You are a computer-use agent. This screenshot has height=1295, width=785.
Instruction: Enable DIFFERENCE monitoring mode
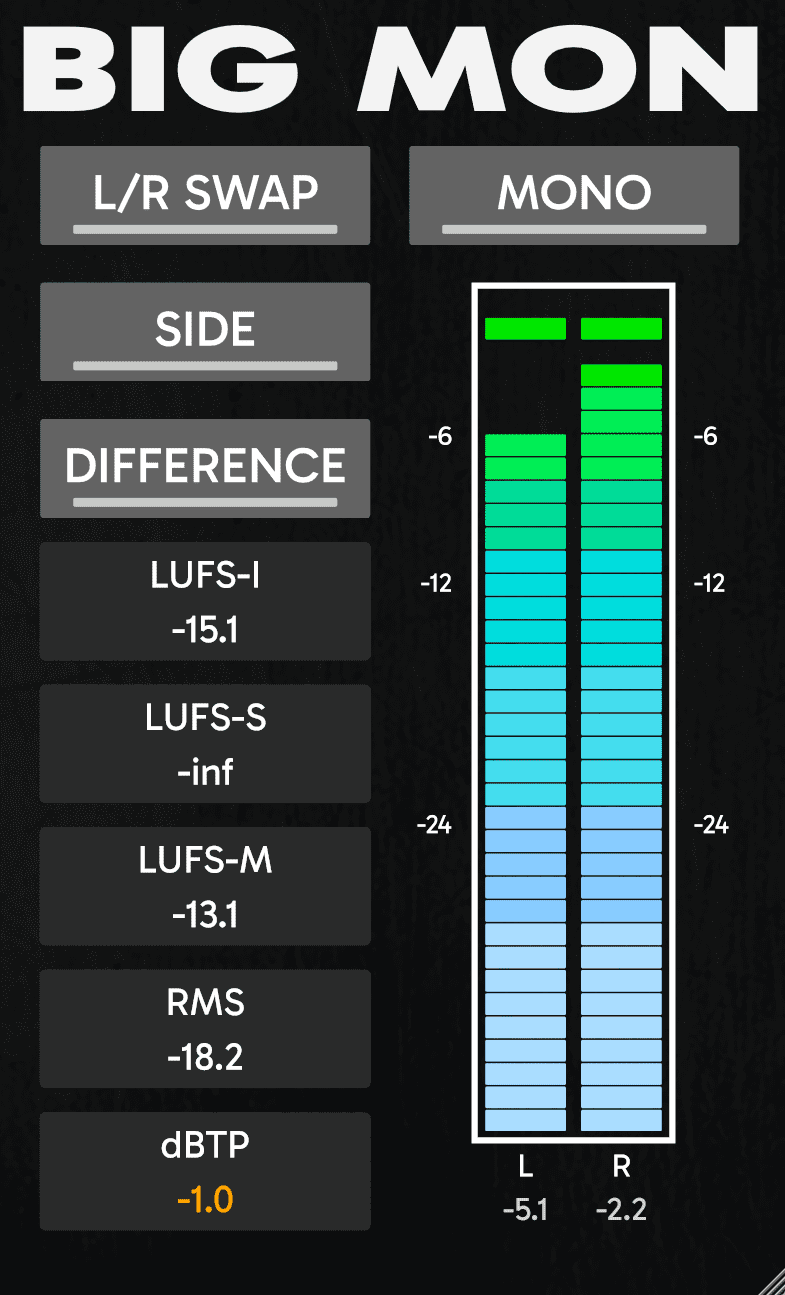click(205, 467)
